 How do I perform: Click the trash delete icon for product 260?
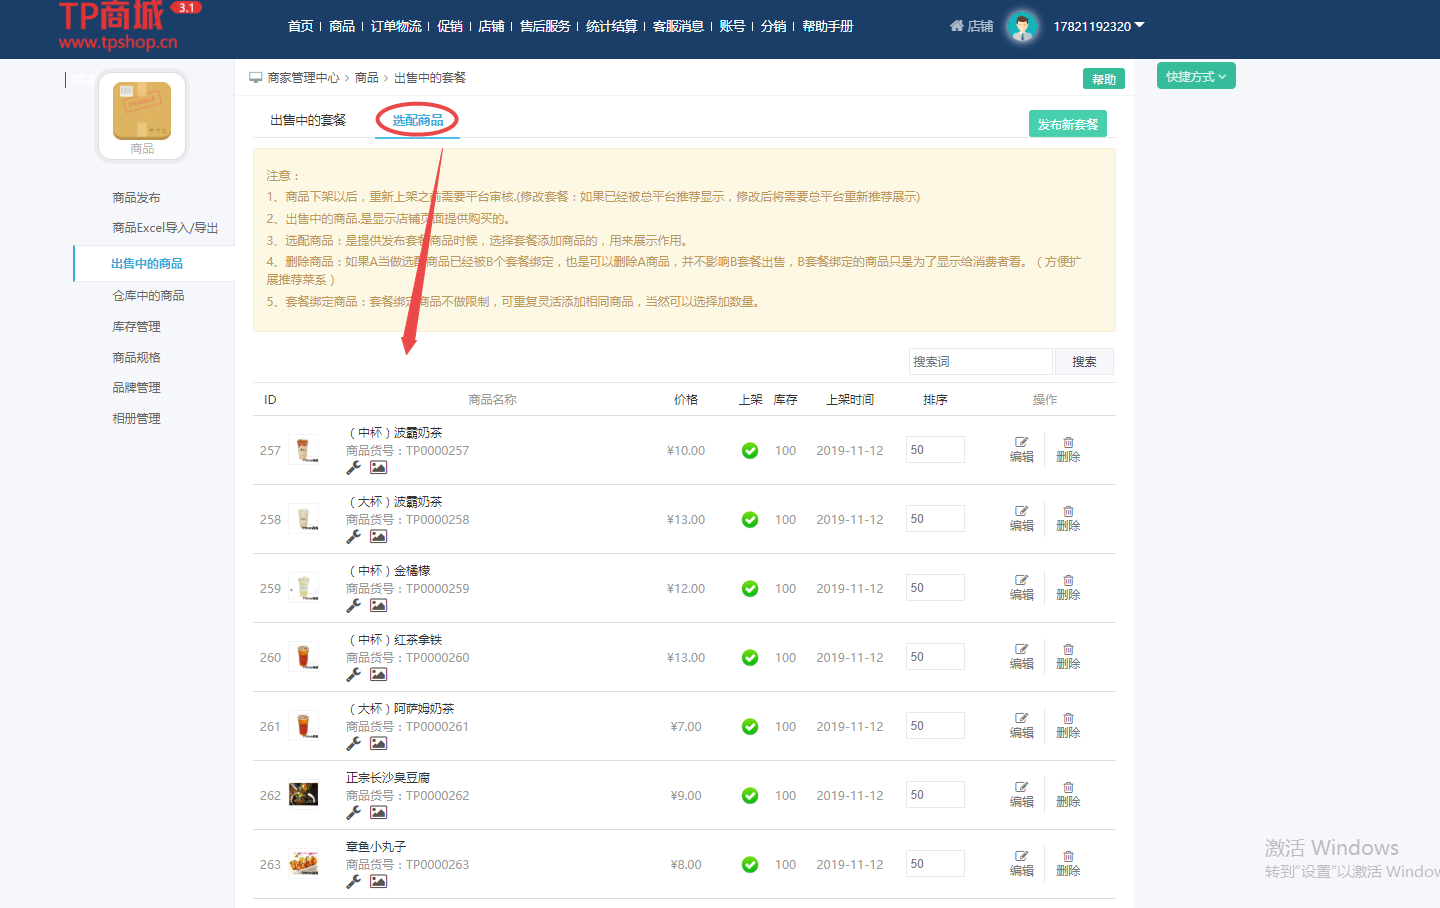point(1067,649)
